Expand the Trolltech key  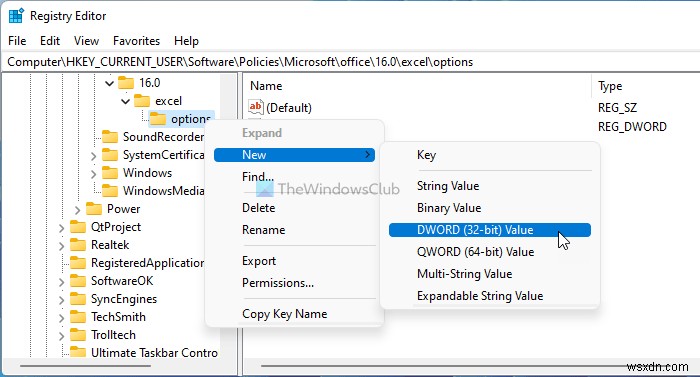point(61,336)
